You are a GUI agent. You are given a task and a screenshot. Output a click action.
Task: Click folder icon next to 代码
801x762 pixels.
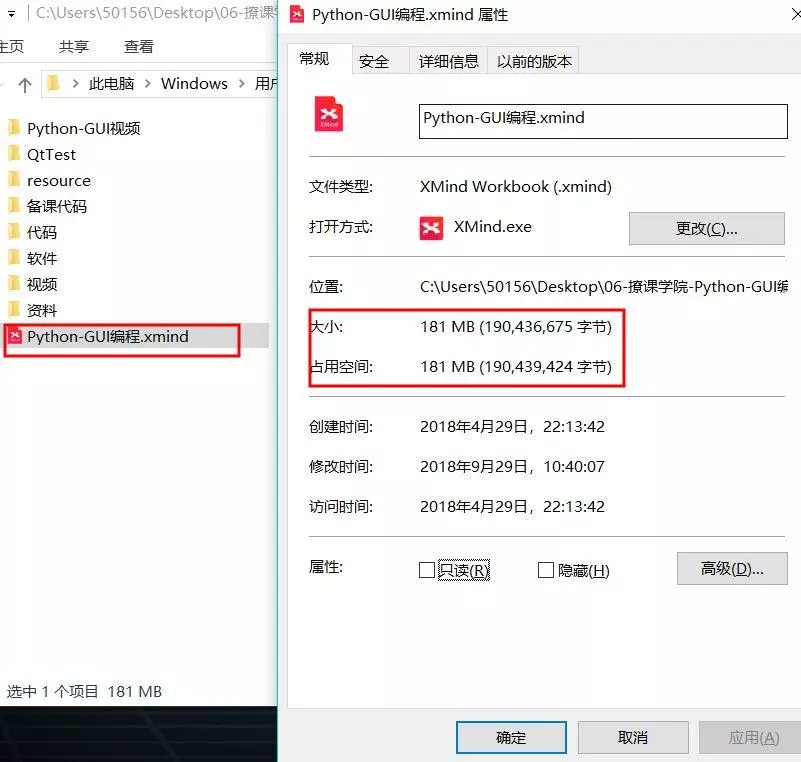point(14,232)
